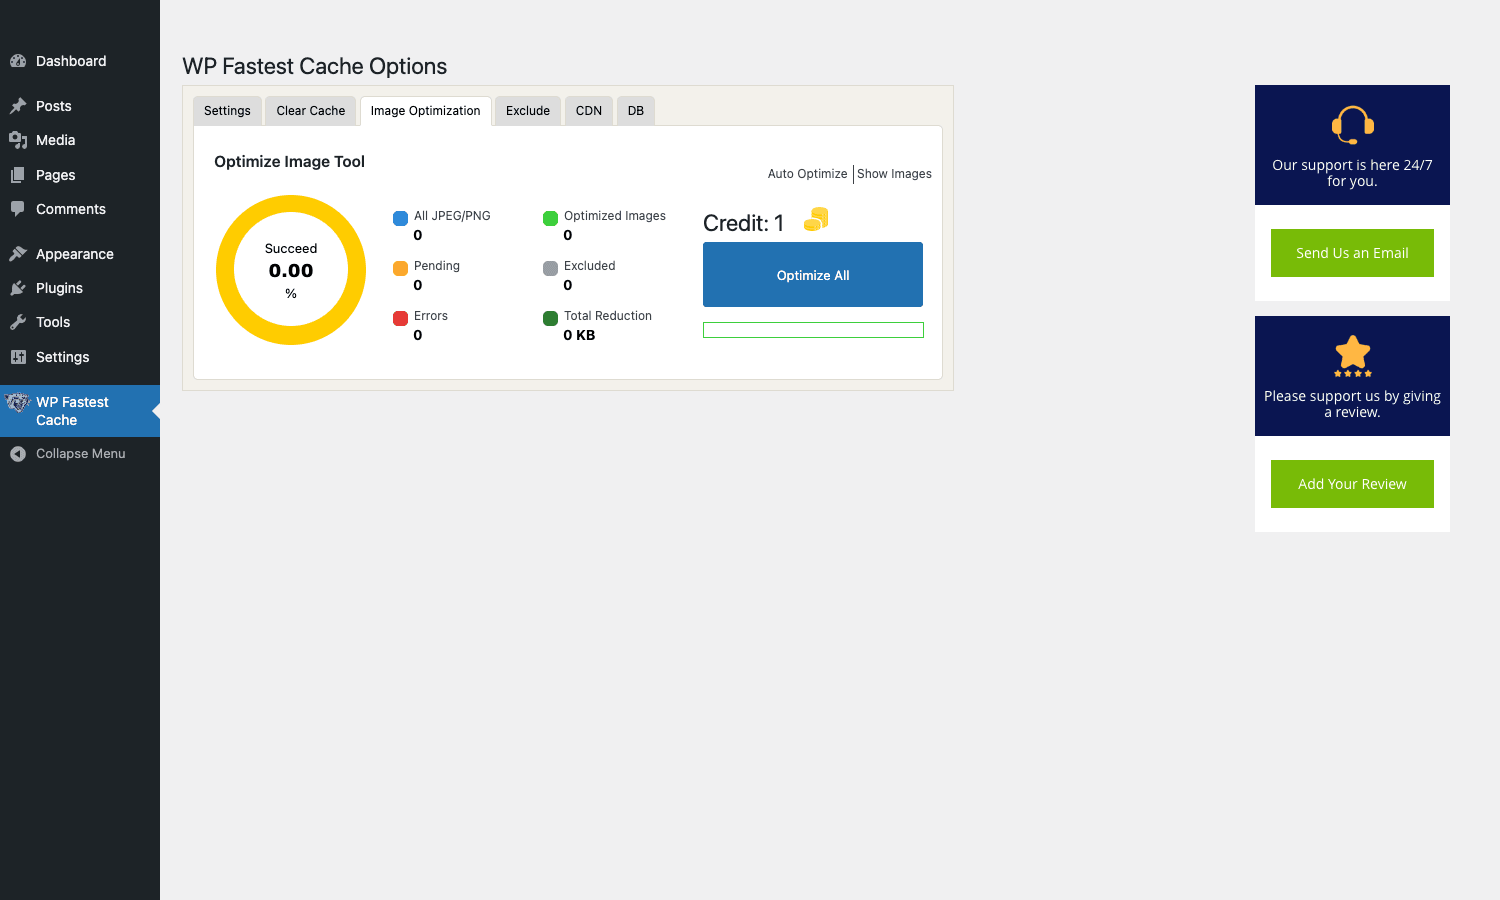Viewport: 1500px width, 900px height.
Task: Click 'Our support is here 24/7' text
Action: [1352, 173]
